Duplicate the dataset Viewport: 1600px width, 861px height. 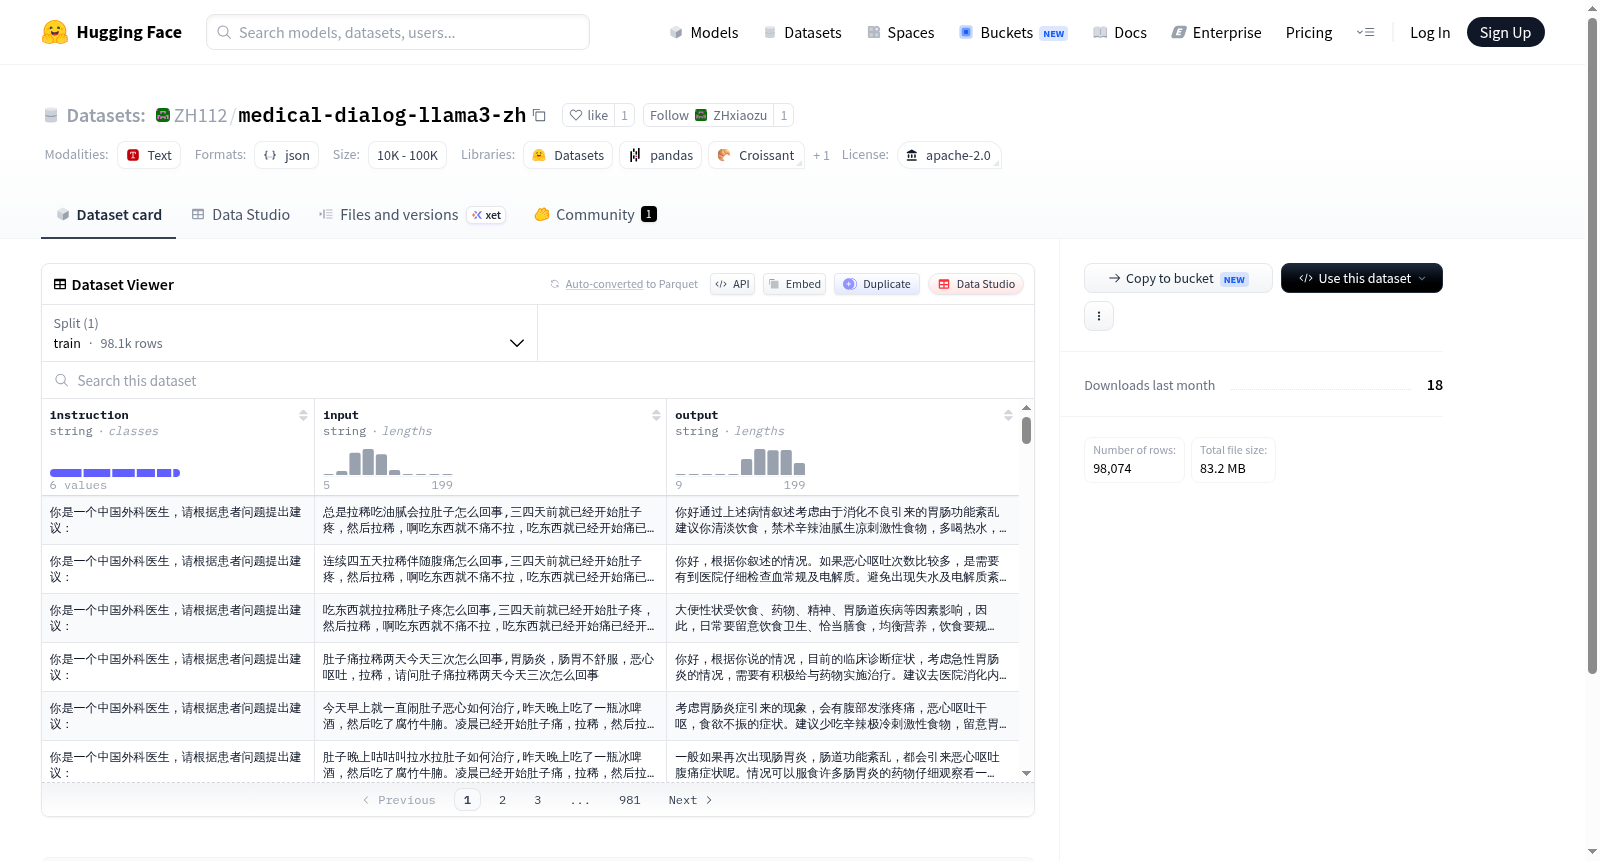tap(877, 284)
